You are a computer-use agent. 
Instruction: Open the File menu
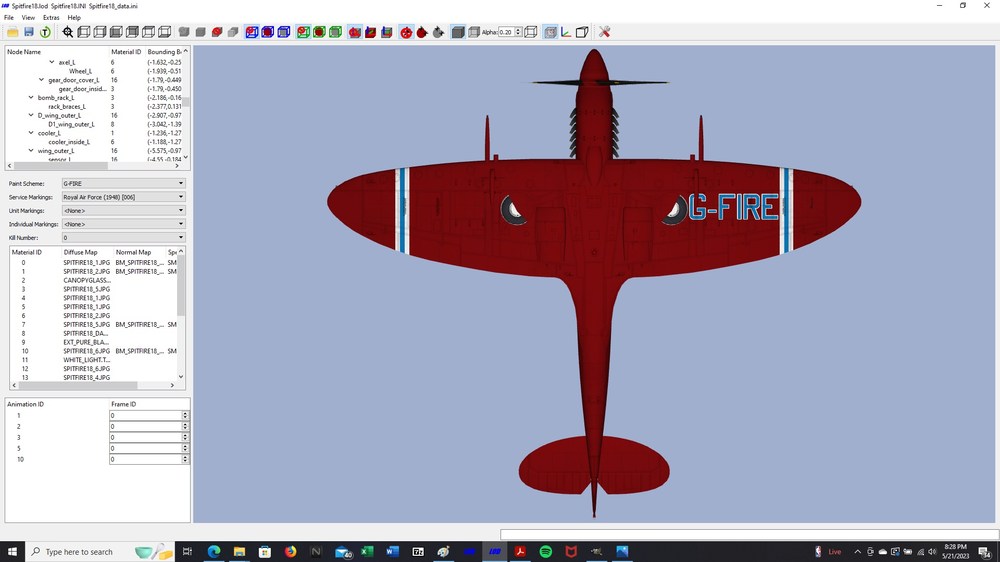[x=9, y=18]
